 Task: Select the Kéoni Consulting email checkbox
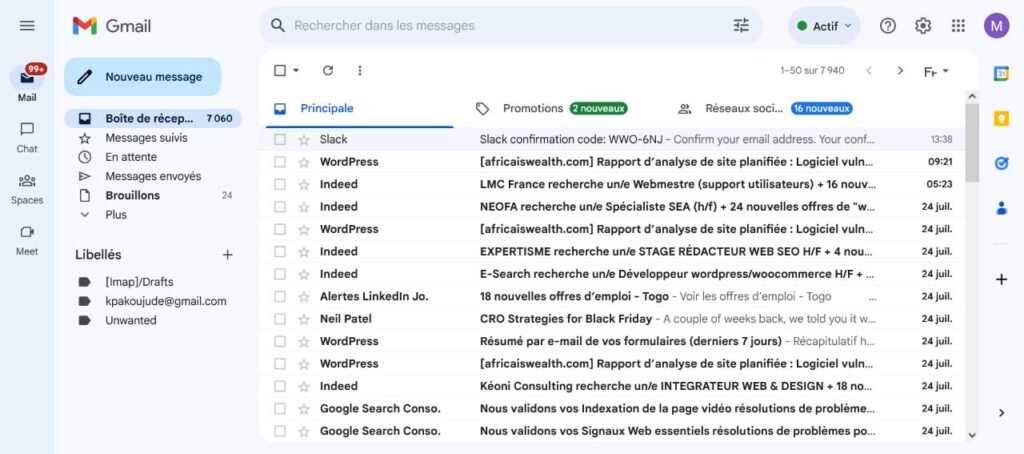point(280,386)
